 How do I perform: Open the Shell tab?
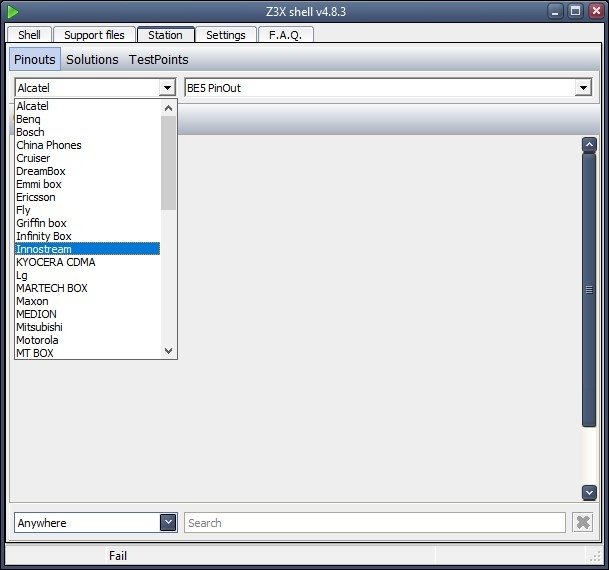tap(29, 35)
